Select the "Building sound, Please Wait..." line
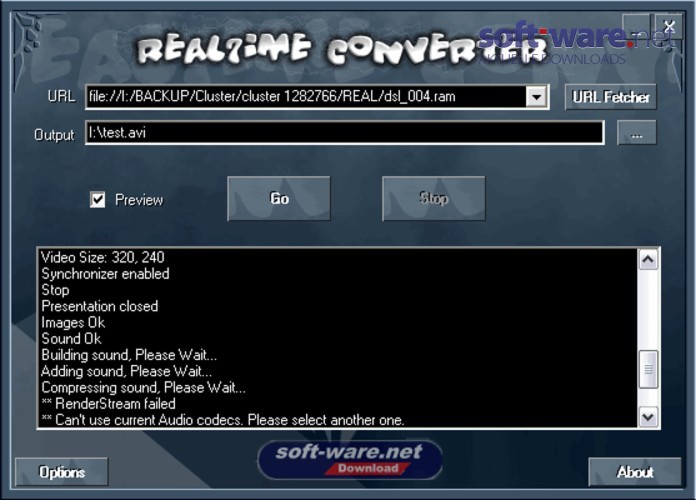The image size is (696, 500). click(x=129, y=355)
